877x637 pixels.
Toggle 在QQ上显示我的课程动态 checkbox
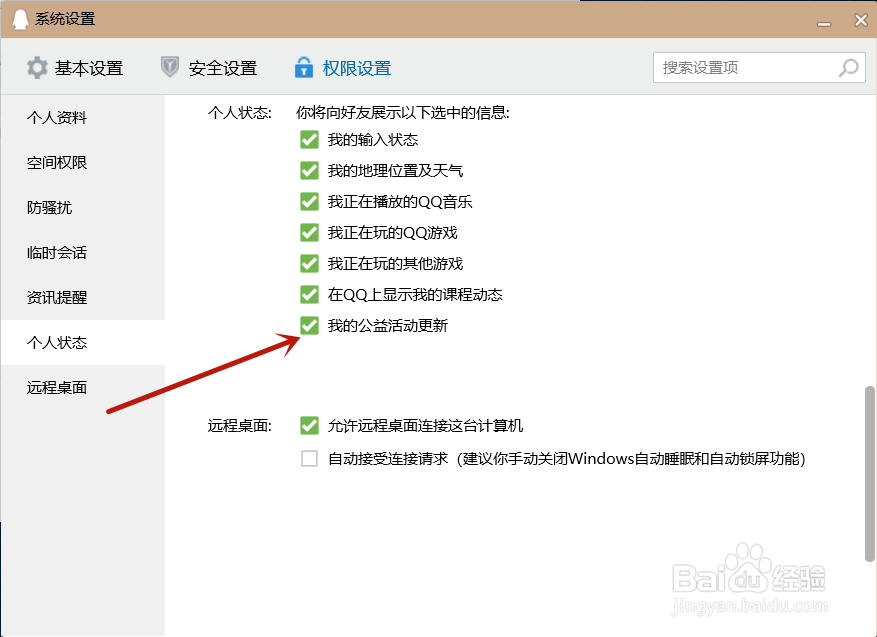(x=309, y=294)
